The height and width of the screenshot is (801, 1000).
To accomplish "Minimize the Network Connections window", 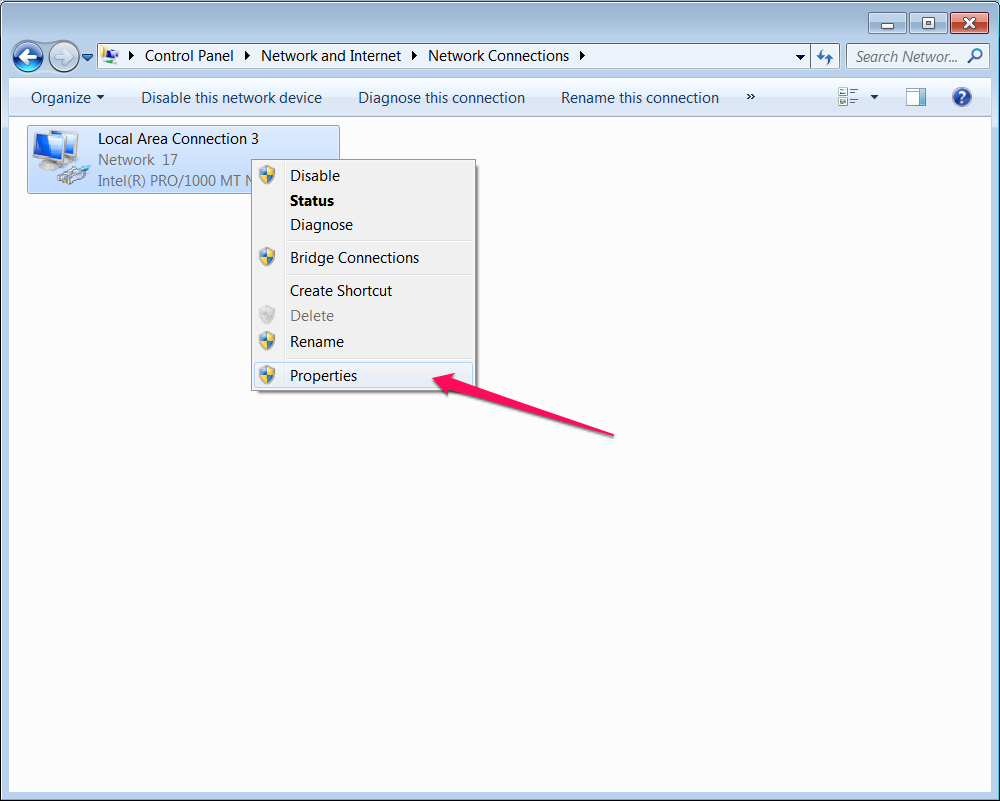I will click(887, 24).
